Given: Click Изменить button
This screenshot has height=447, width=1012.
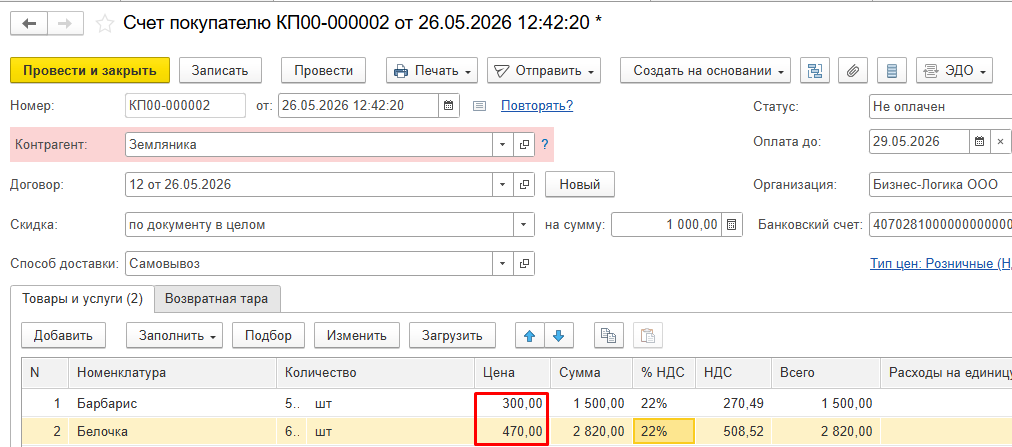Looking at the screenshot, I should [357, 335].
